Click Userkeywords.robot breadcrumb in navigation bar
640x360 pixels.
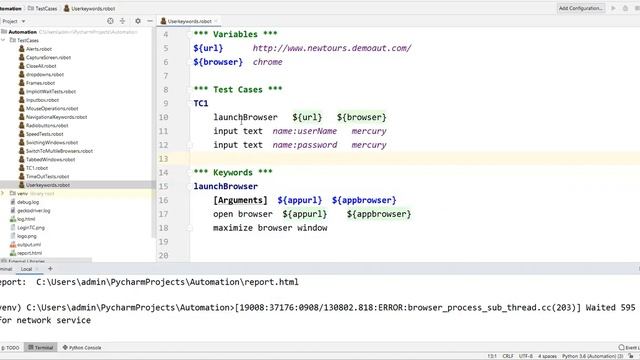(89, 8)
